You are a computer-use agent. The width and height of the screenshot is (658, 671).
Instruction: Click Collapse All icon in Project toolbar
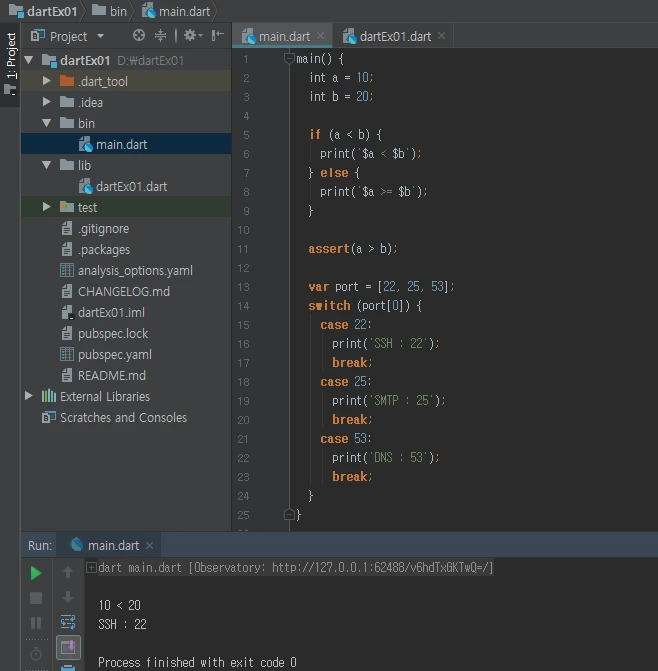[160, 36]
